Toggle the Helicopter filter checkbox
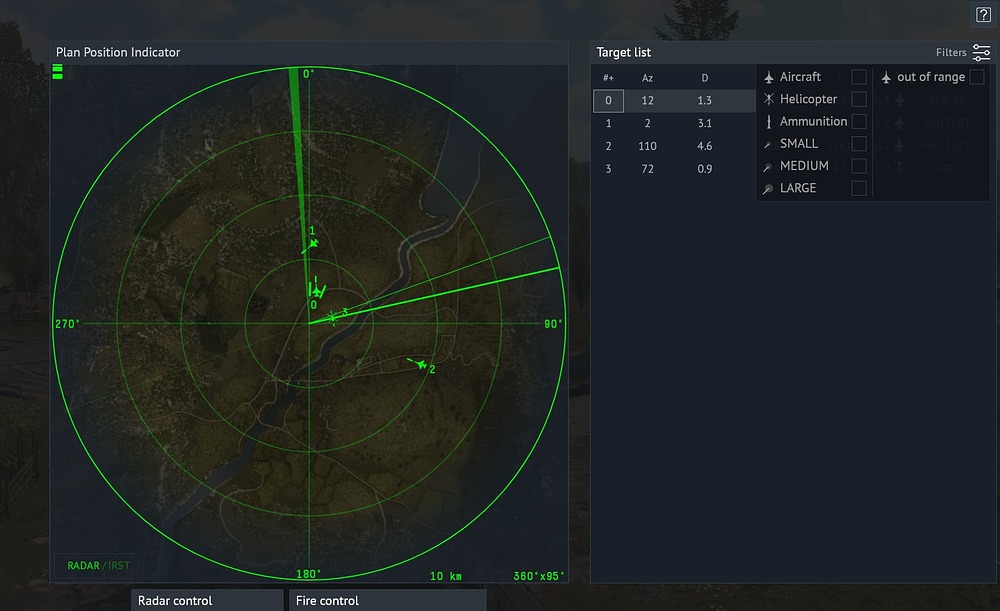 tap(859, 99)
